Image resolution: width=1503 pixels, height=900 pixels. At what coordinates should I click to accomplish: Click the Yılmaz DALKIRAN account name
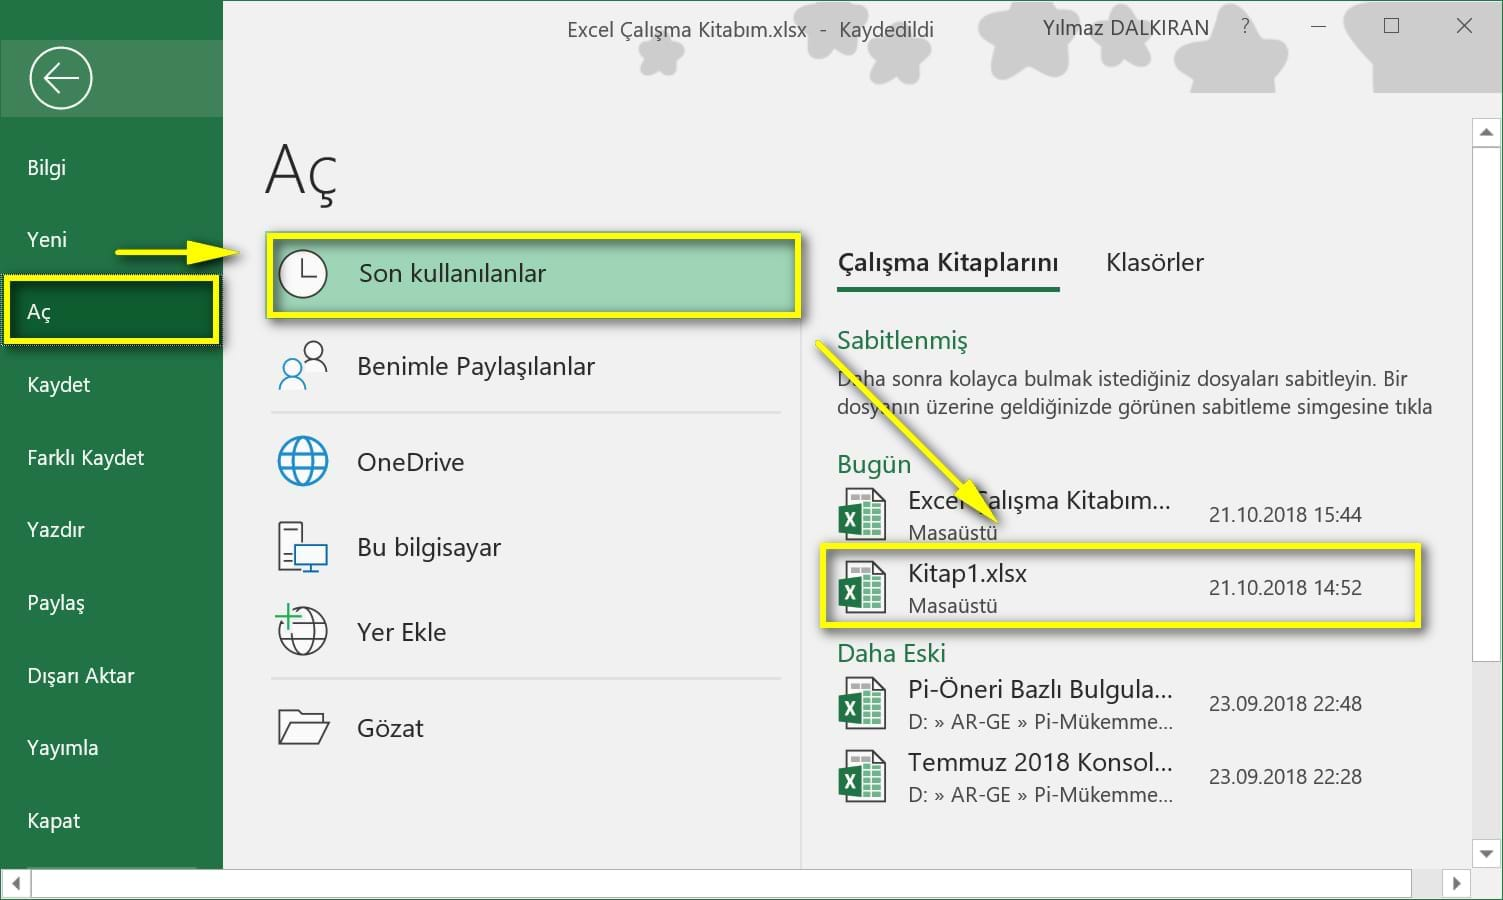(x=1126, y=28)
